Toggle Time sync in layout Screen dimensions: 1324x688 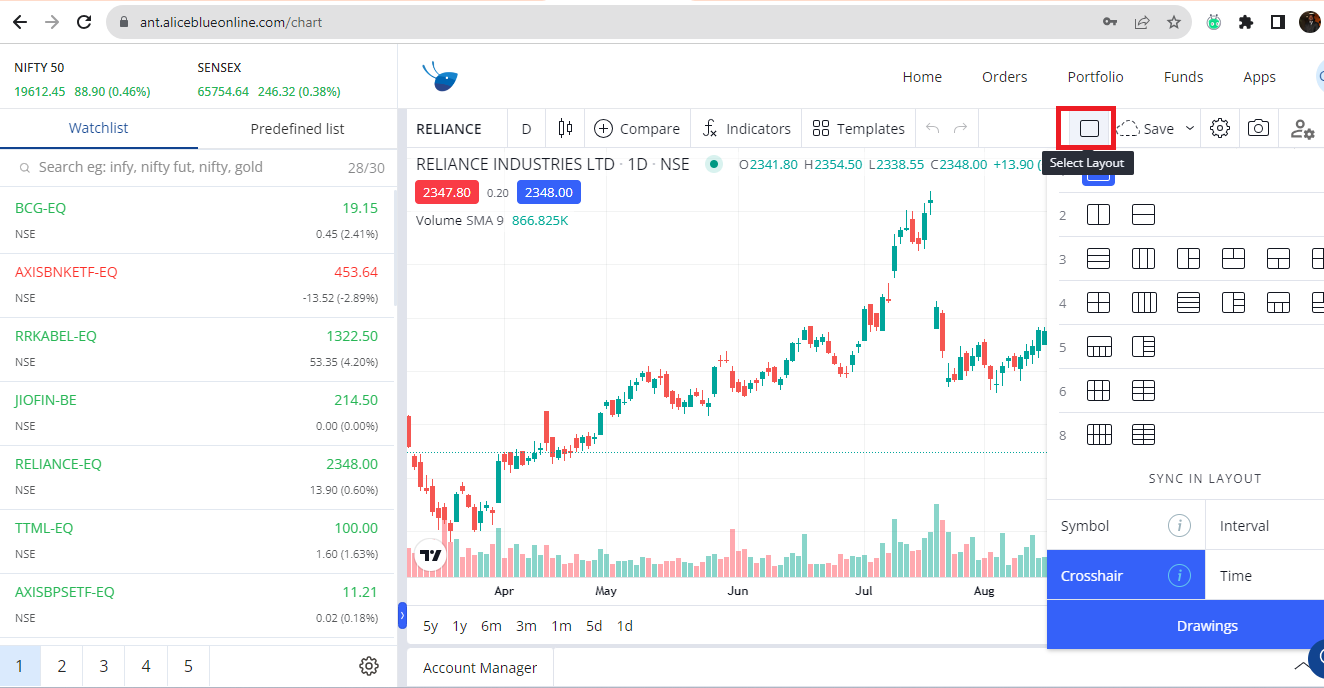click(1265, 576)
